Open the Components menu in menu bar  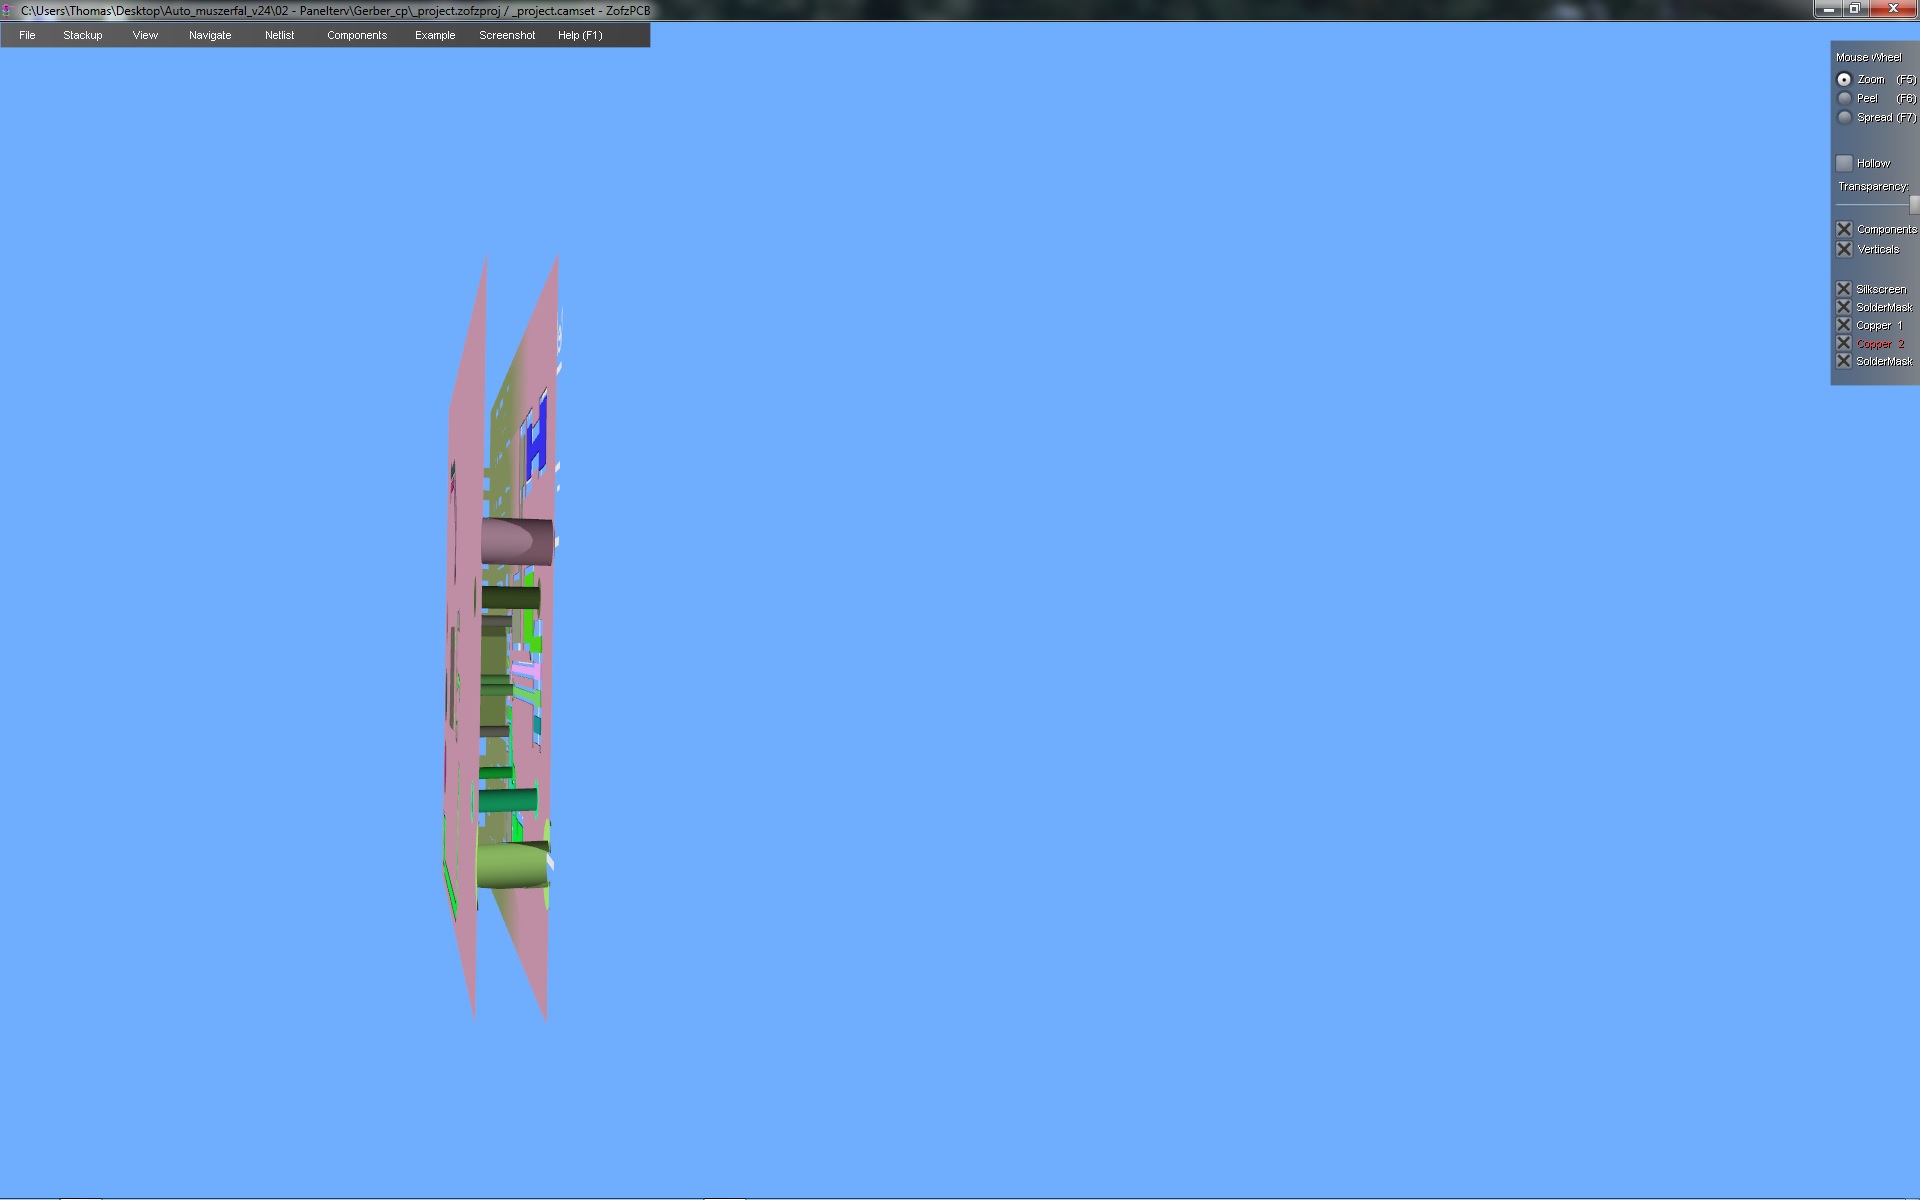356,35
